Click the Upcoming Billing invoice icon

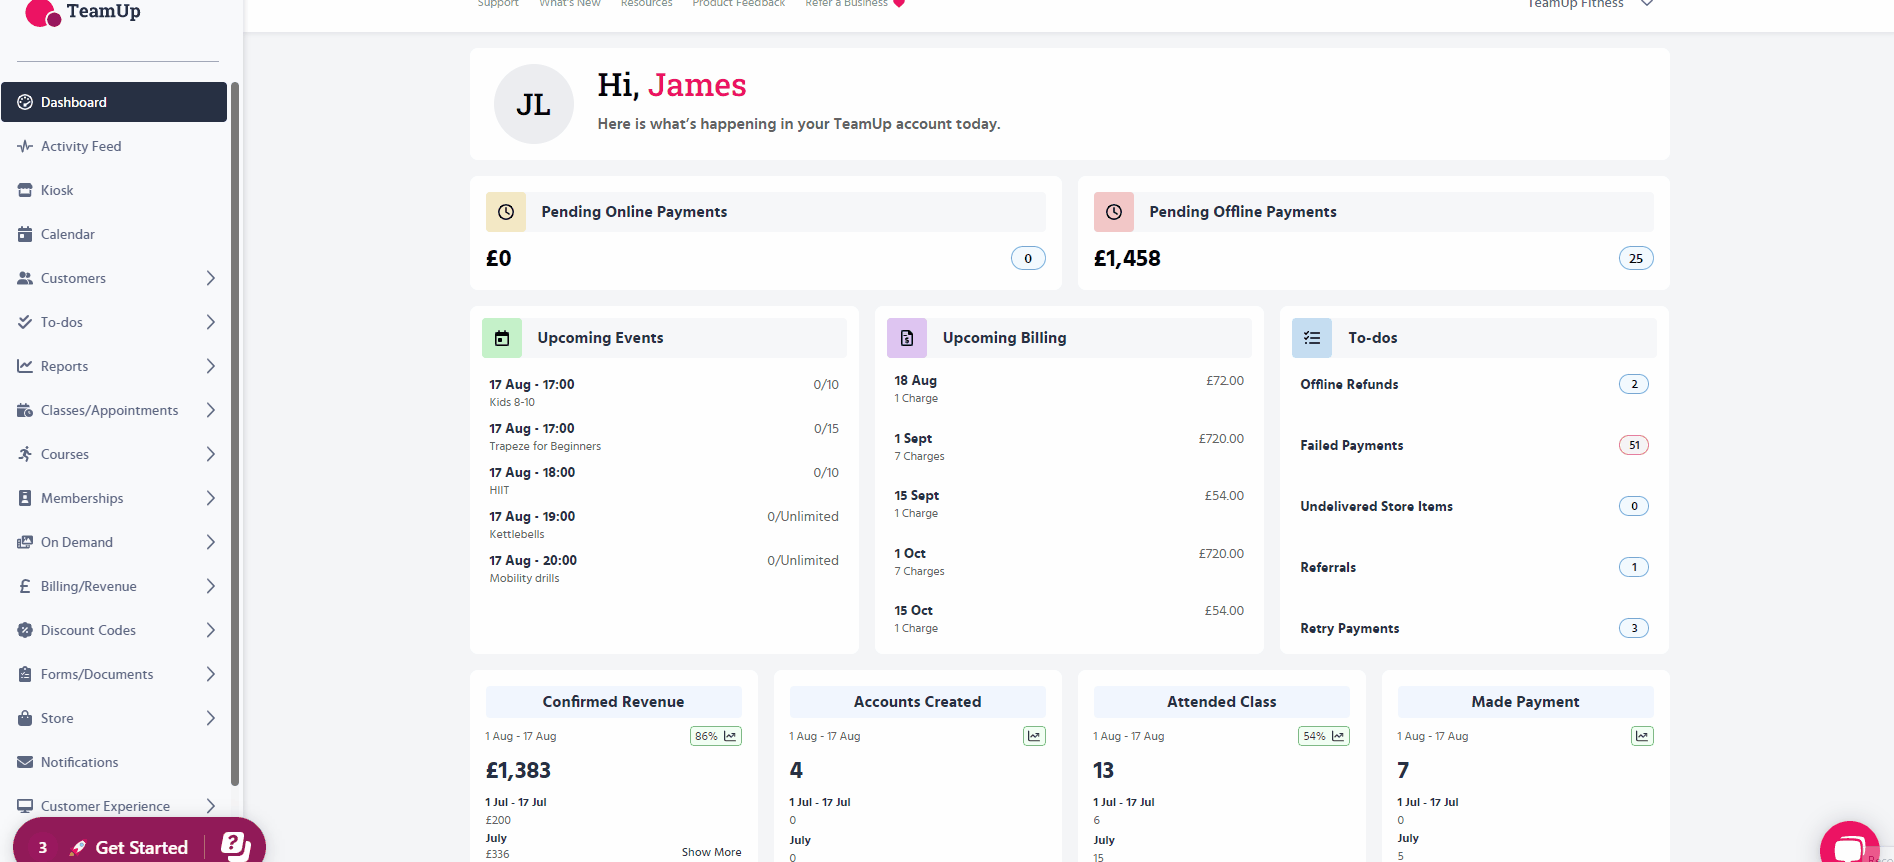907,338
